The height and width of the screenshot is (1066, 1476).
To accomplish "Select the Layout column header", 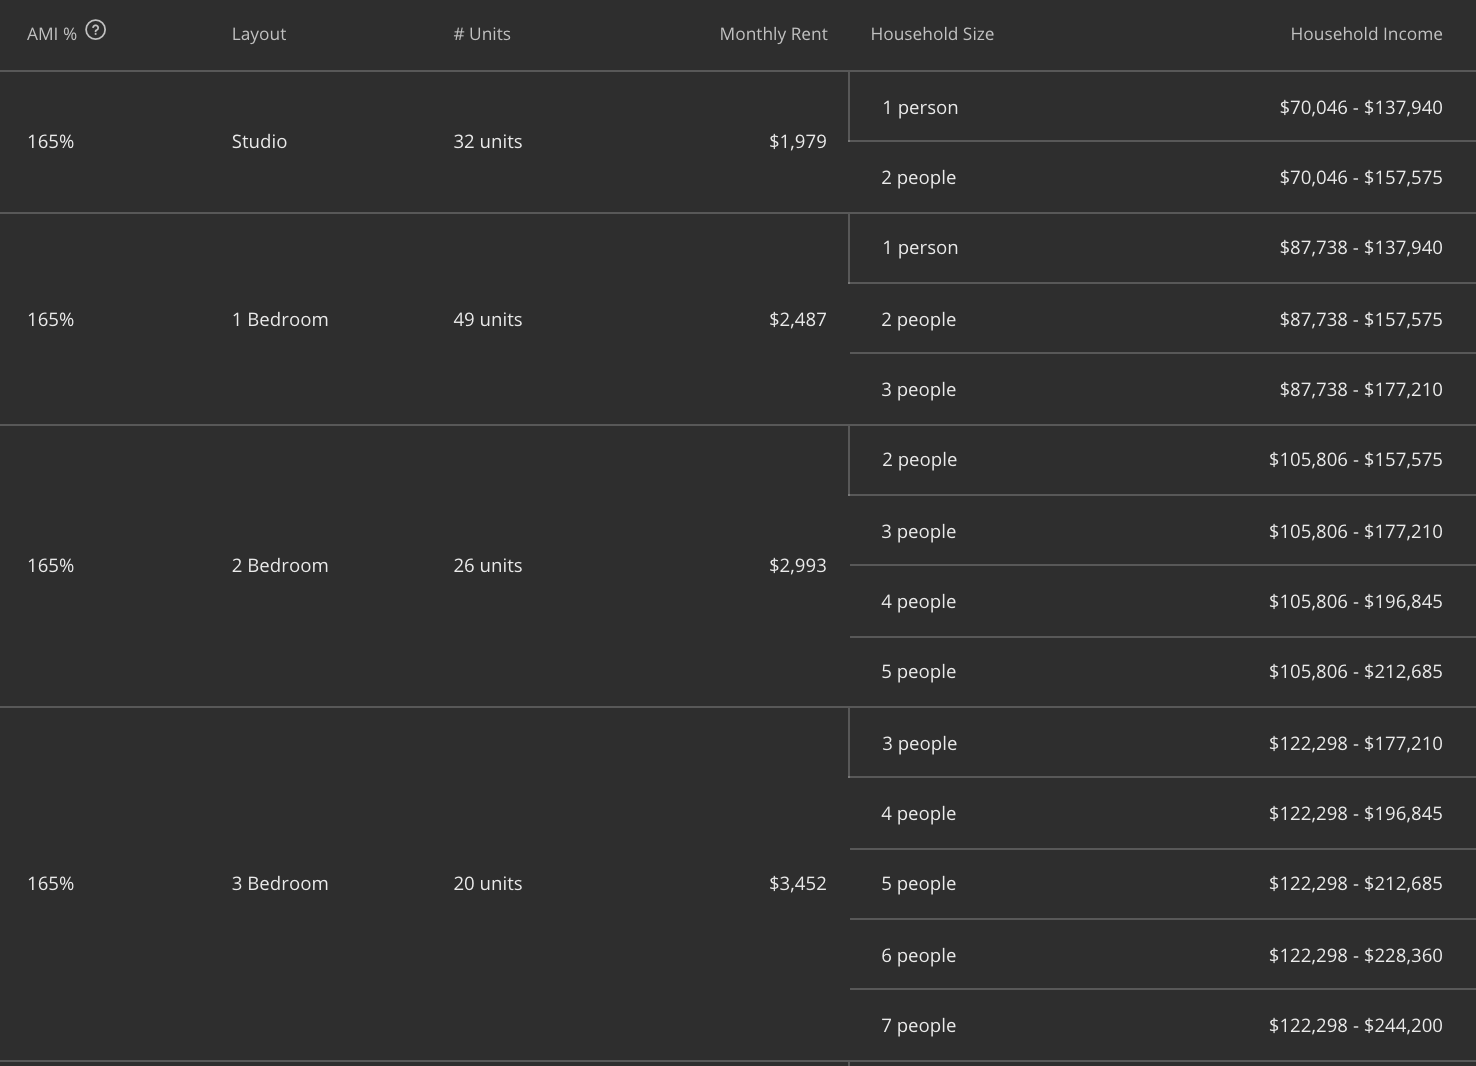I will 259,34.
